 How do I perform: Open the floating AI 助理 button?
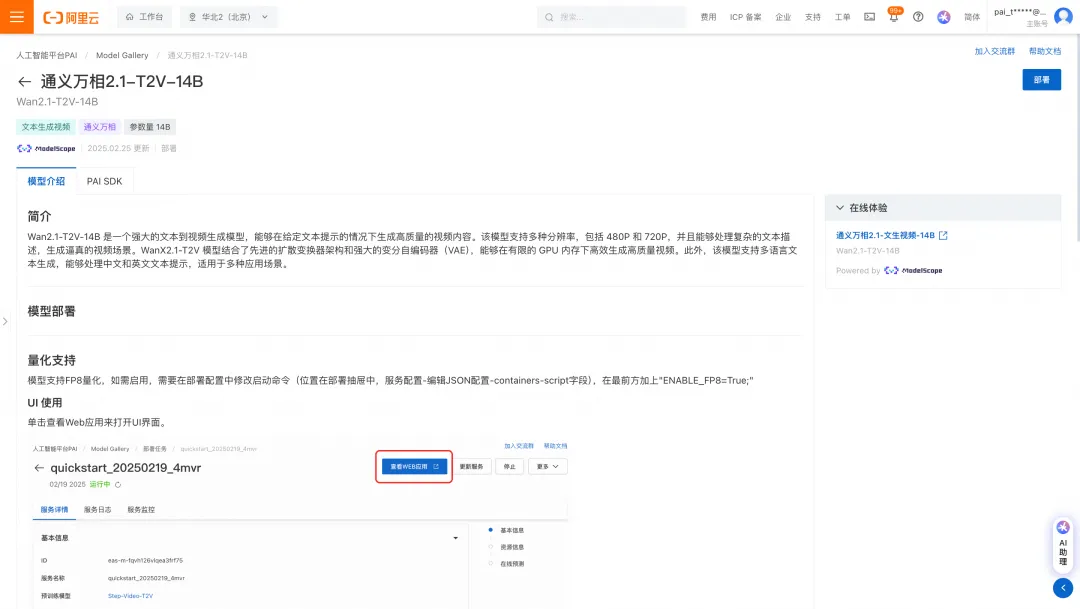click(1063, 545)
